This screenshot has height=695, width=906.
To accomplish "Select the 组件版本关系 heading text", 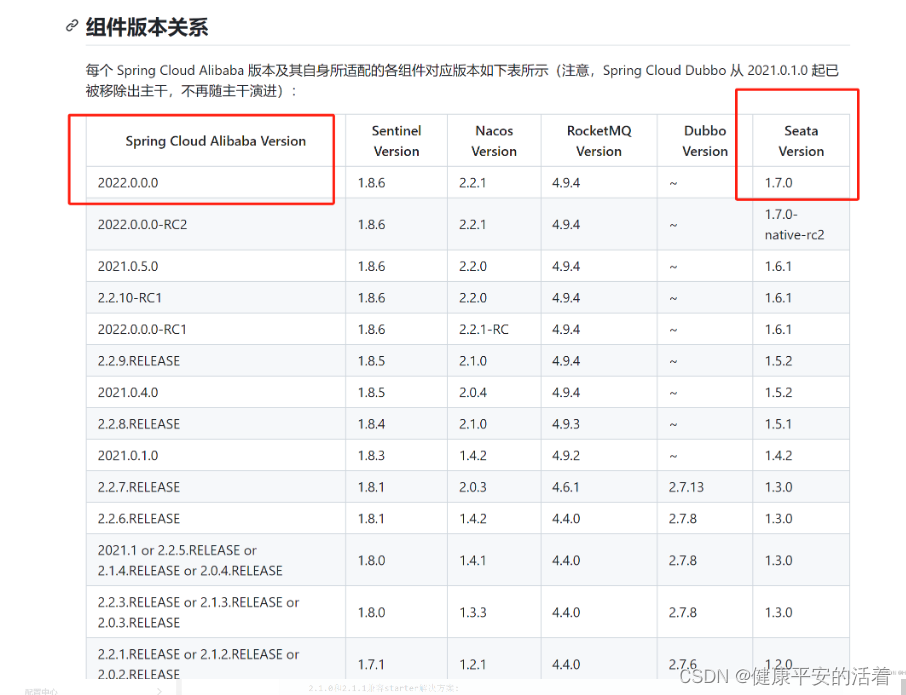I will (147, 27).
